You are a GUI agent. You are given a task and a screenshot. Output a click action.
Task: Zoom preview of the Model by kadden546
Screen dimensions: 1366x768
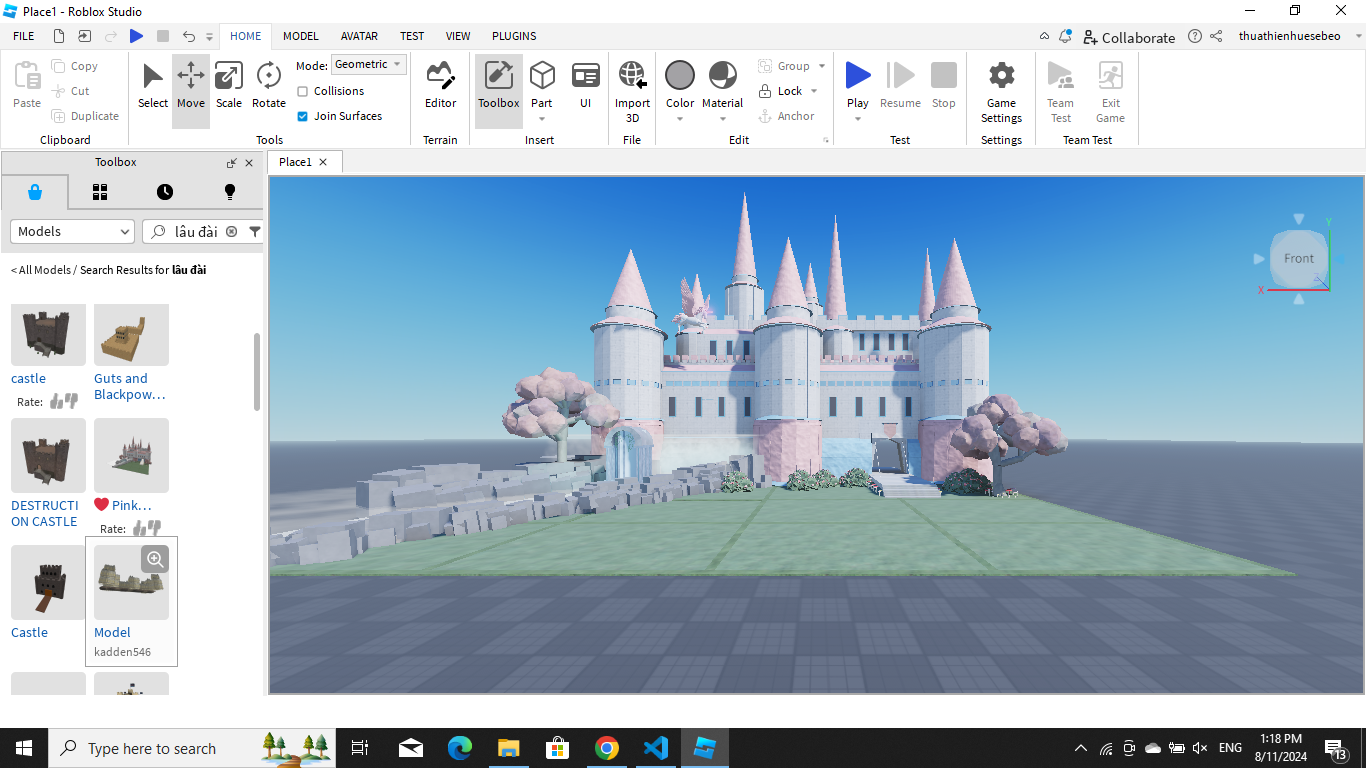point(155,559)
